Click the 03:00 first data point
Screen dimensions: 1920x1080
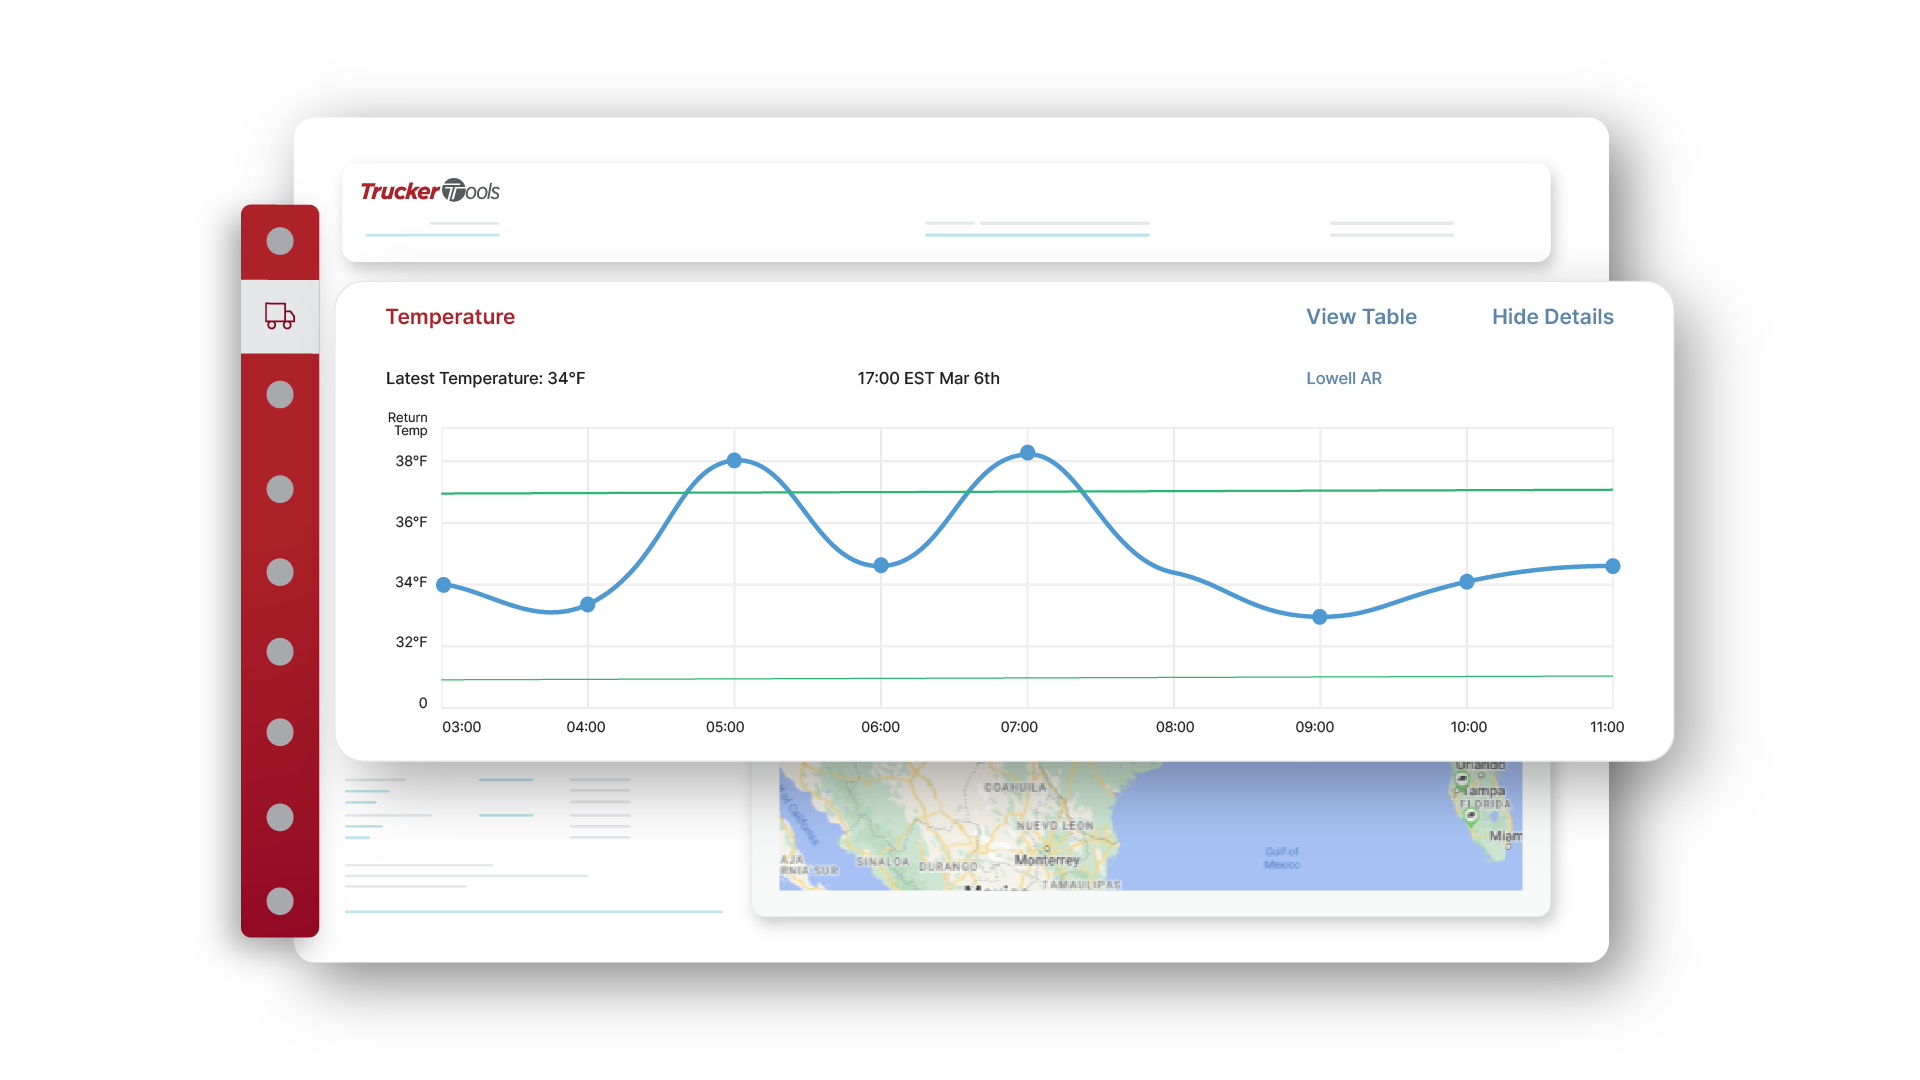pos(444,585)
